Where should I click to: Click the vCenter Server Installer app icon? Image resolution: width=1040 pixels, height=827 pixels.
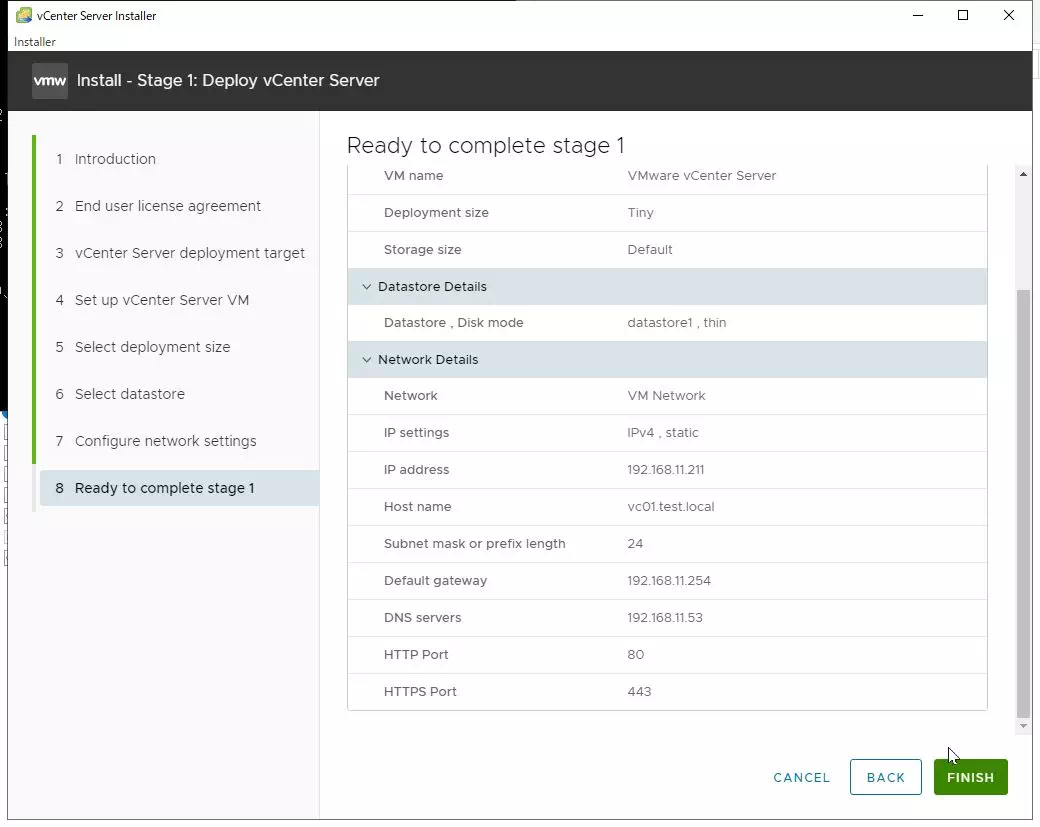coord(24,15)
